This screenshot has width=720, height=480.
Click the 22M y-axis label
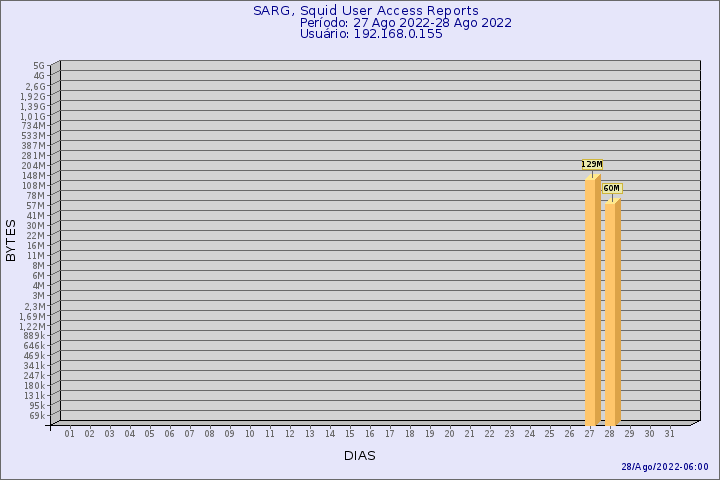point(36,236)
